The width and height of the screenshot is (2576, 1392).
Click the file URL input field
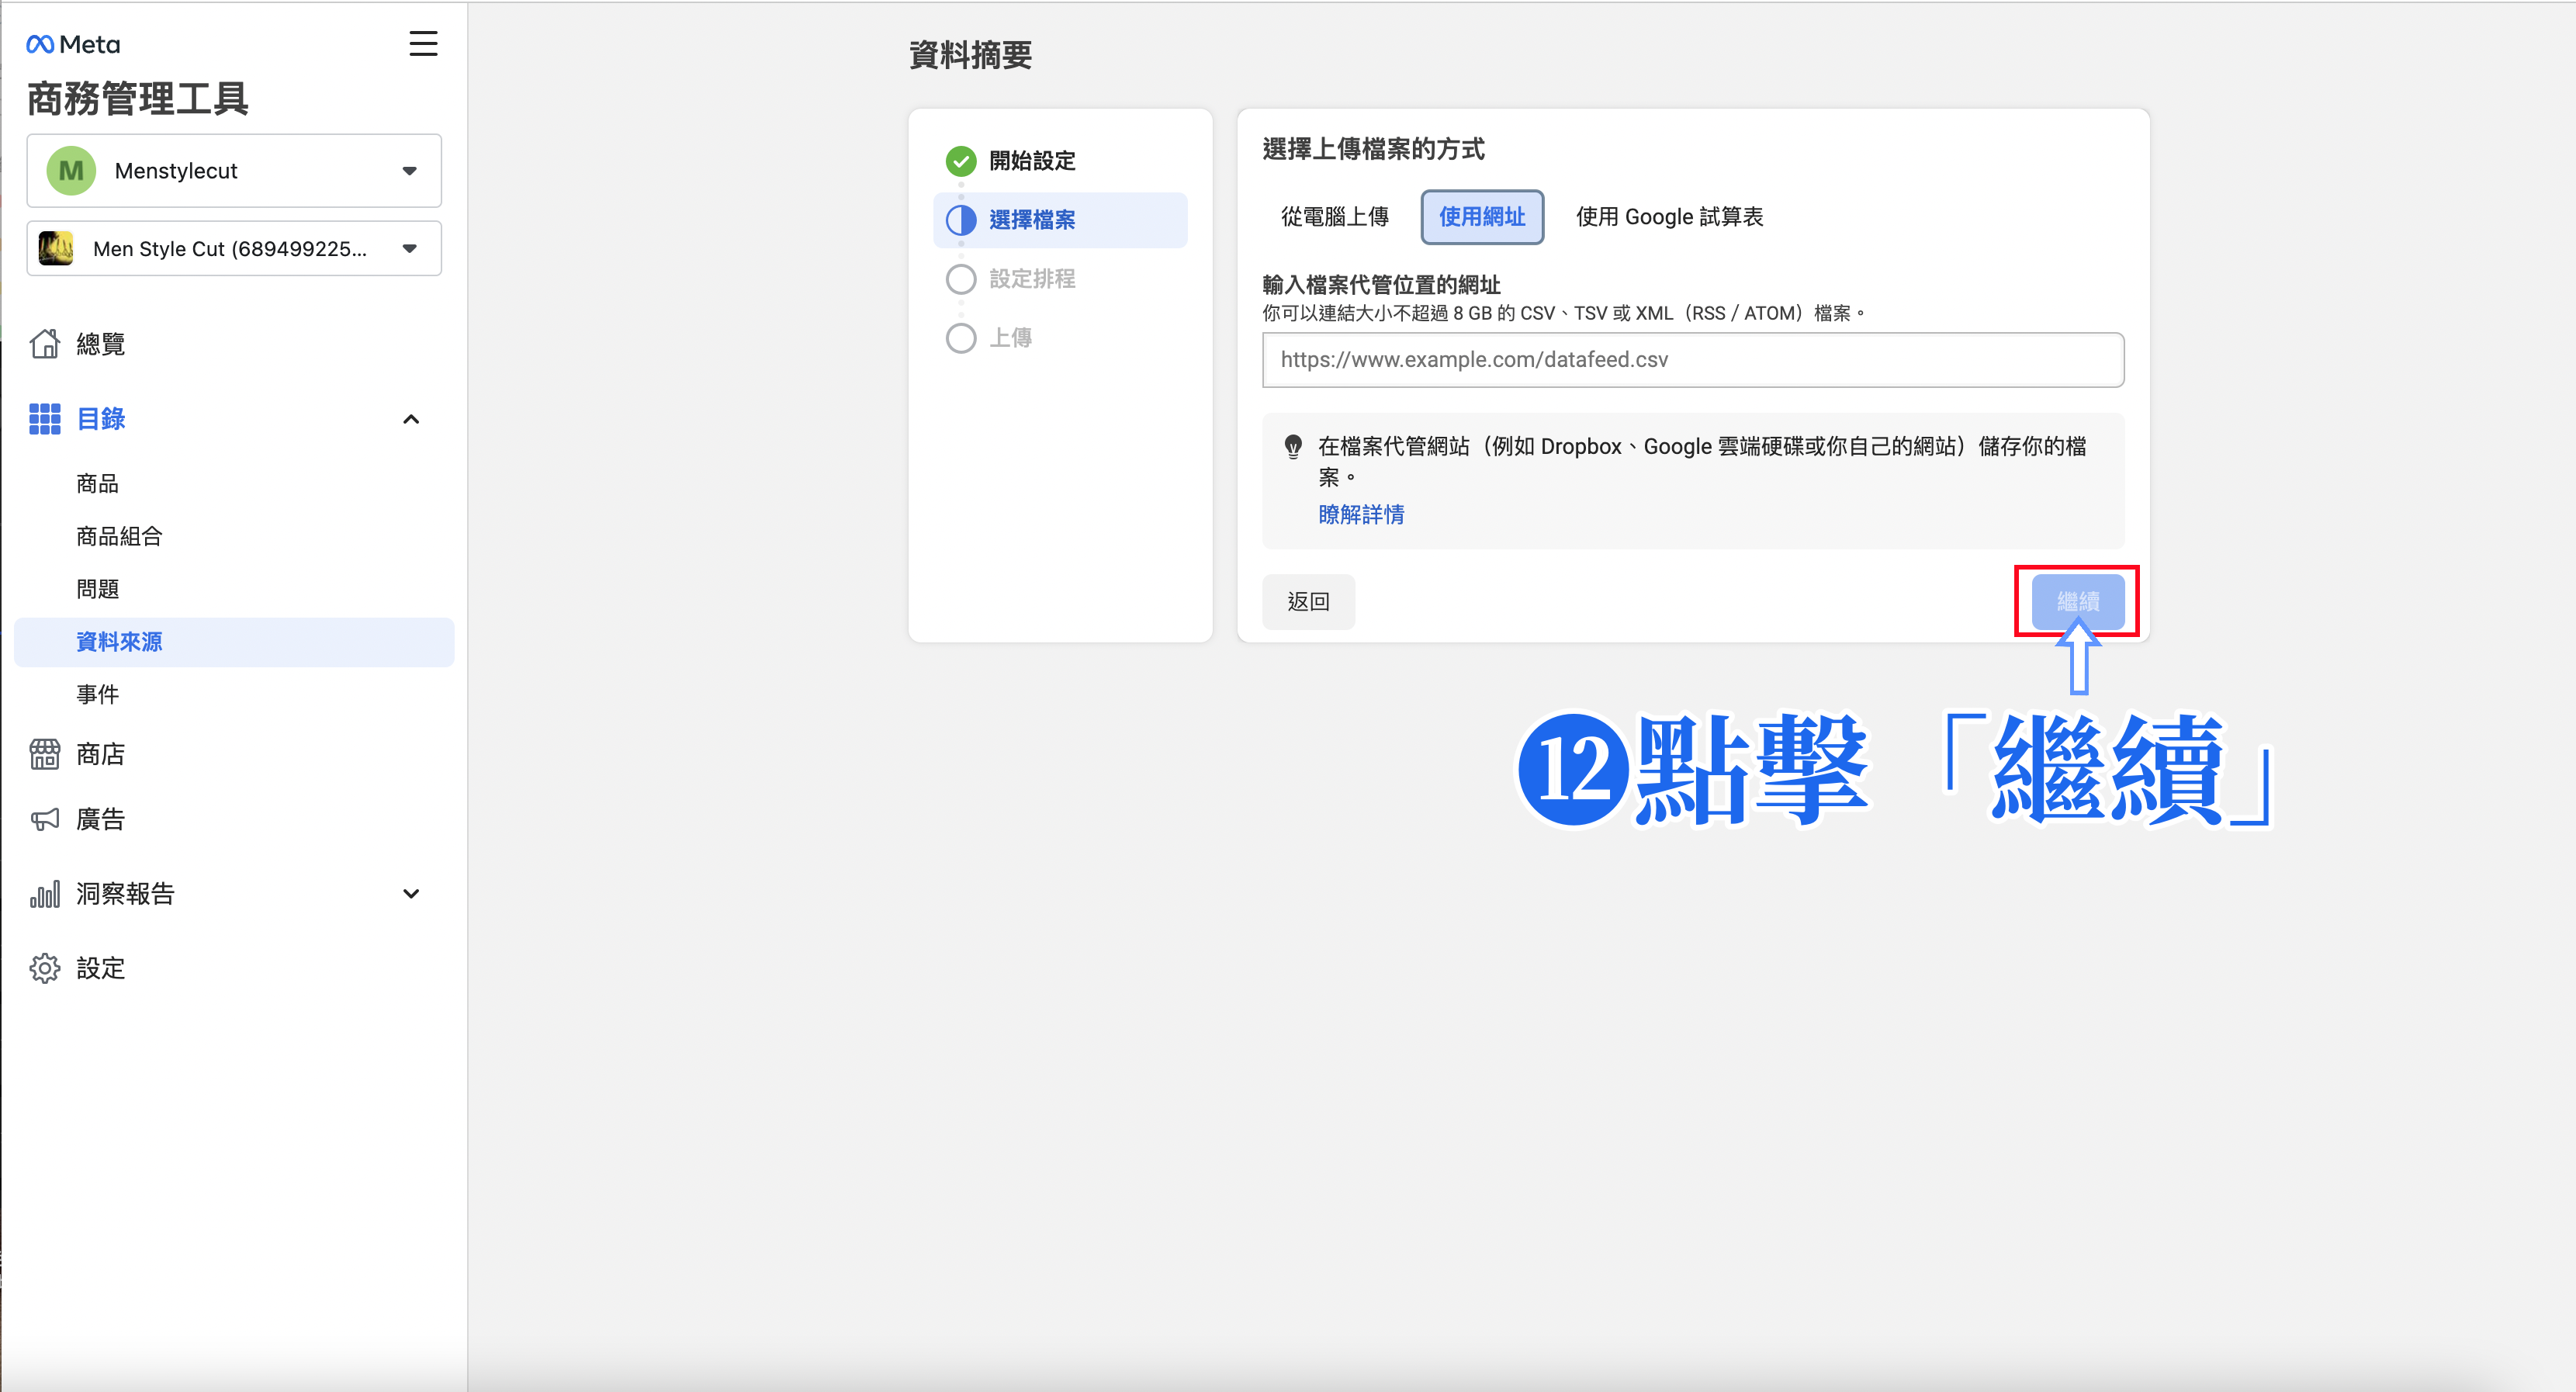coord(1693,360)
